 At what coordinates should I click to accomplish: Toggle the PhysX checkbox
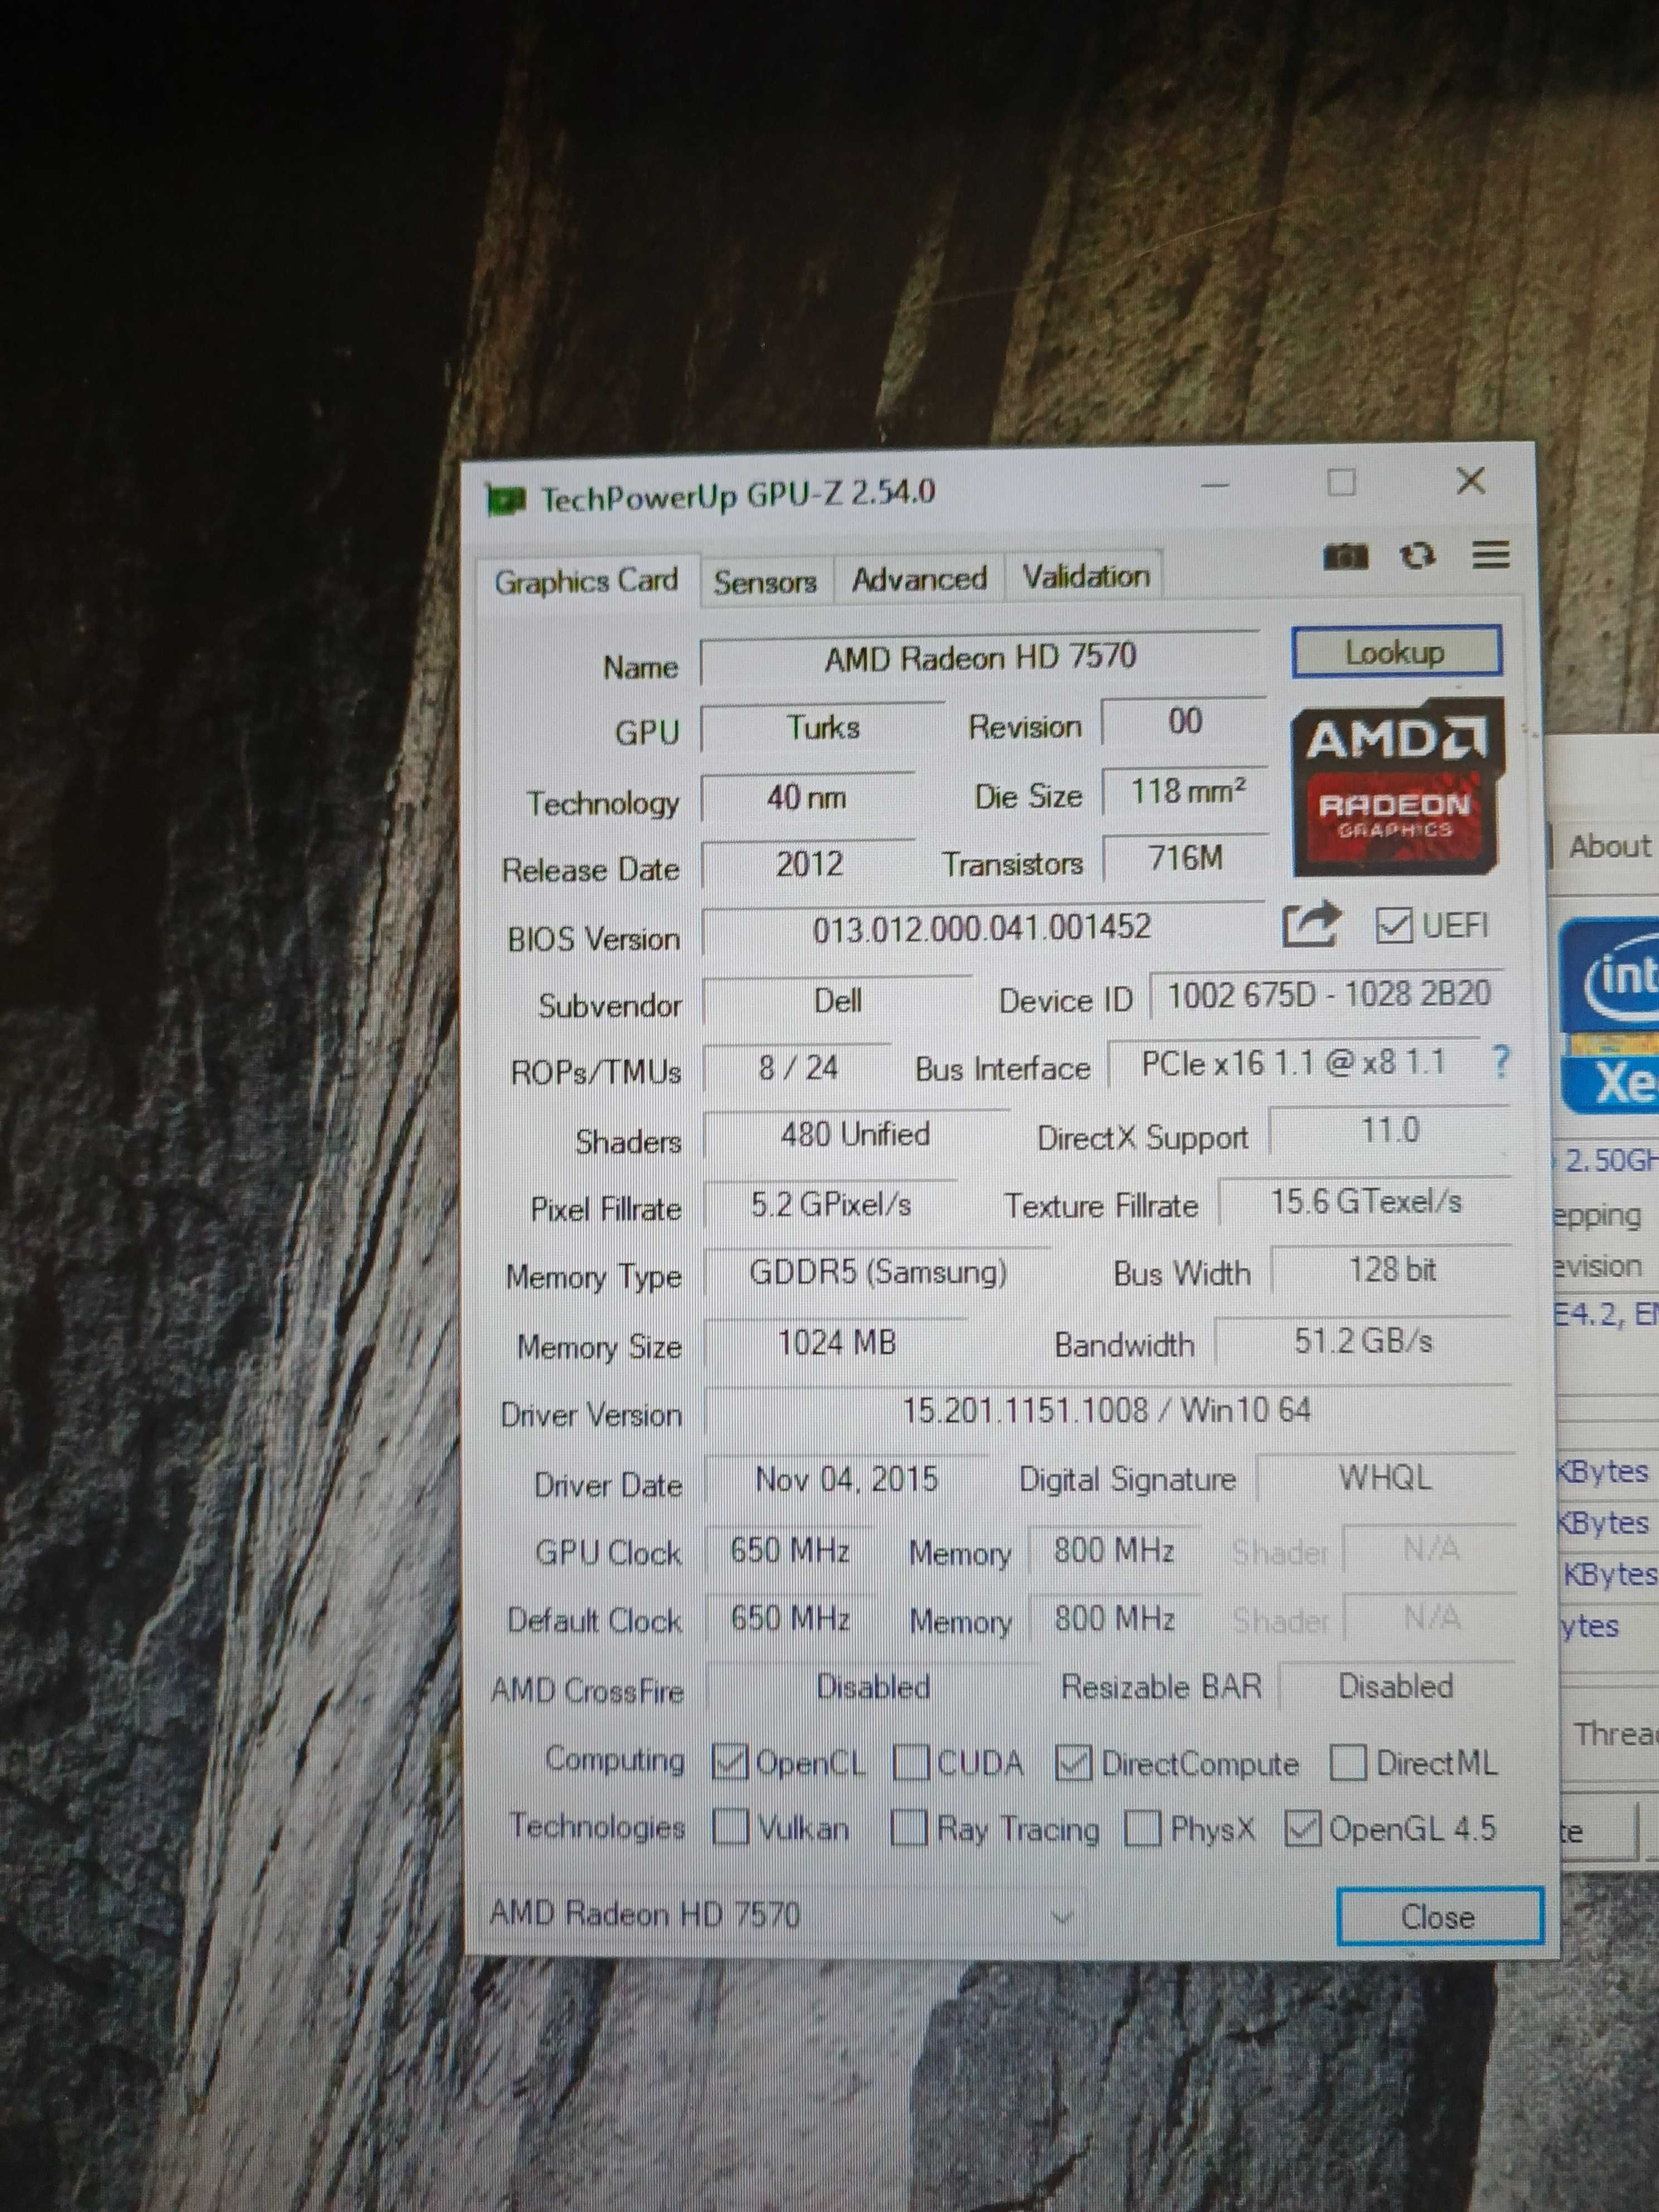pos(1142,1829)
